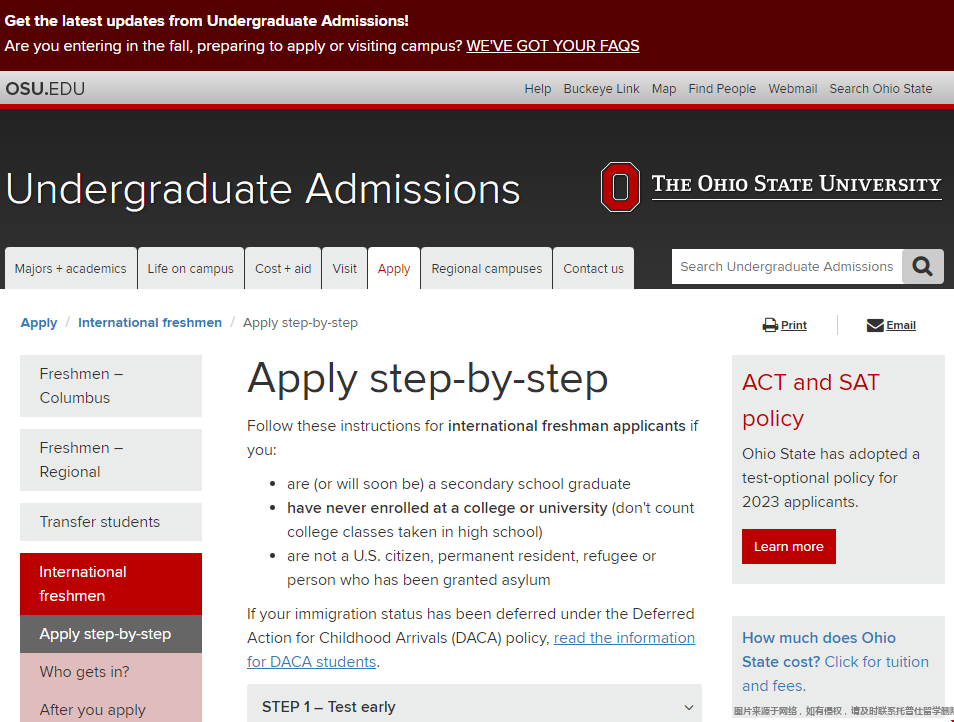Viewport: 954px width, 722px height.
Task: Click the Apply step-by-step breadcrumb text
Action: (301, 322)
